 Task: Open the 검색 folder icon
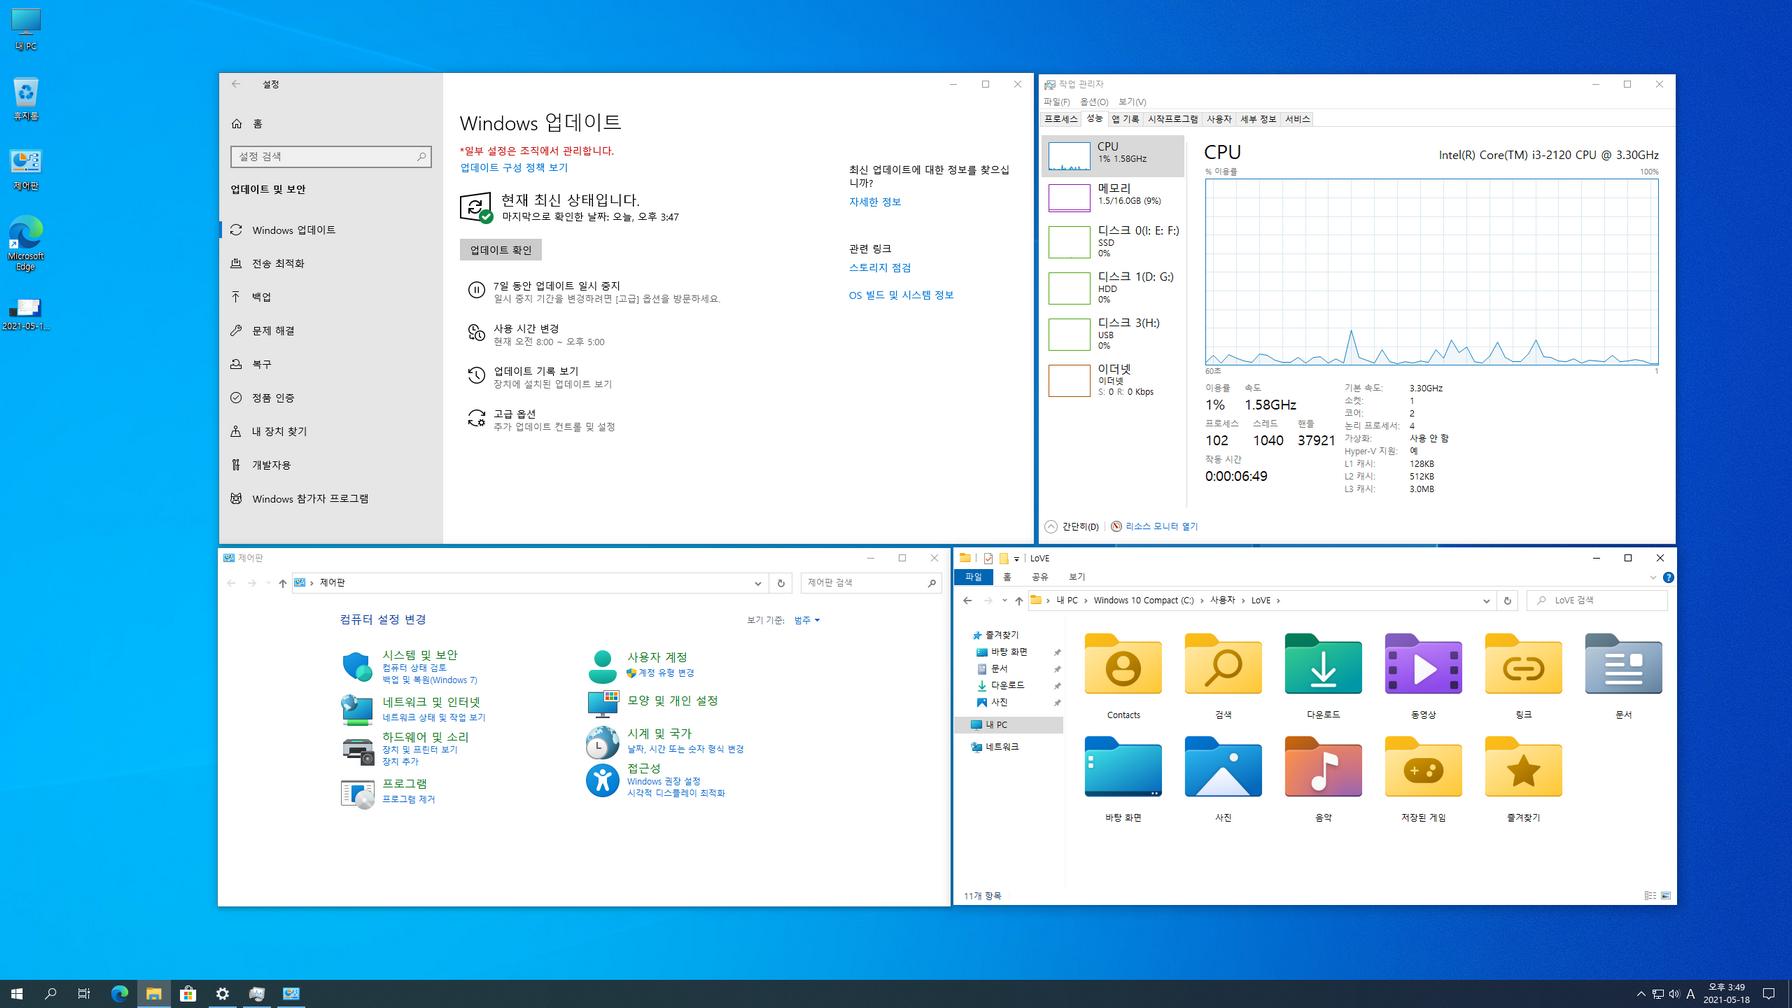click(1223, 664)
